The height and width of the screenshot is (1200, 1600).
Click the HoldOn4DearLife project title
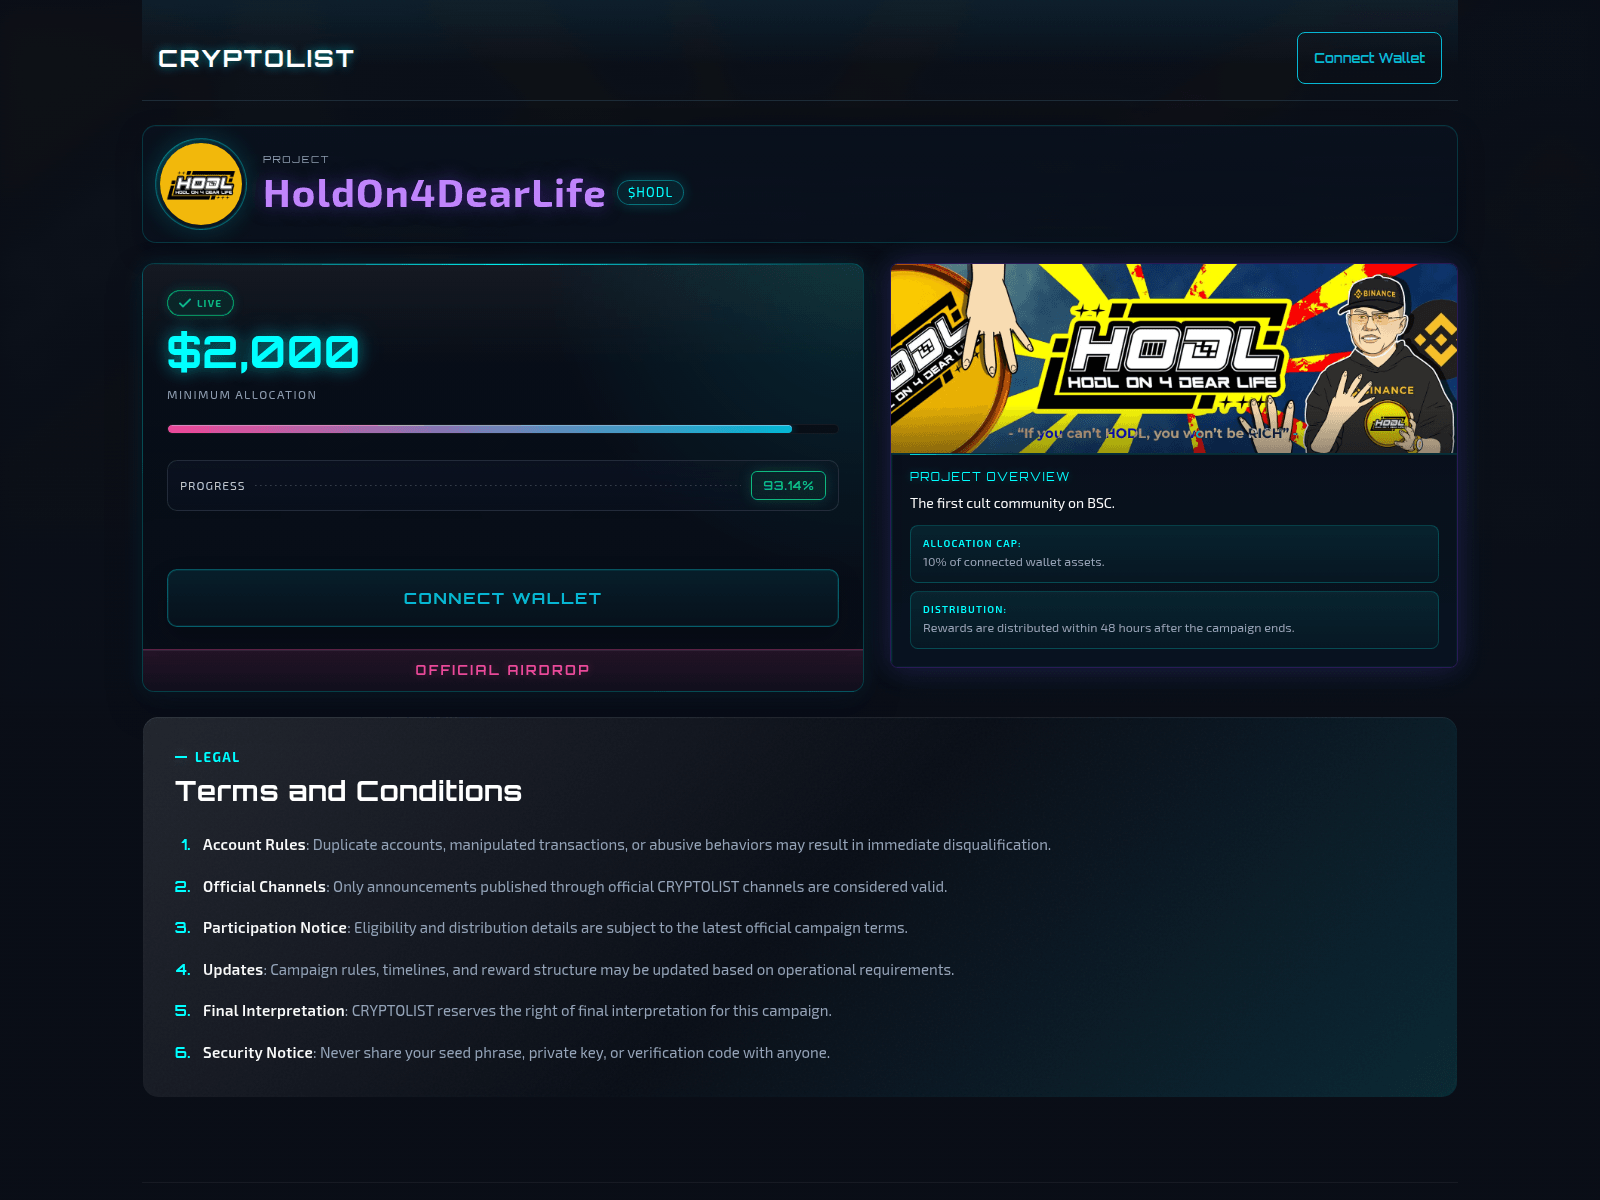(x=434, y=193)
